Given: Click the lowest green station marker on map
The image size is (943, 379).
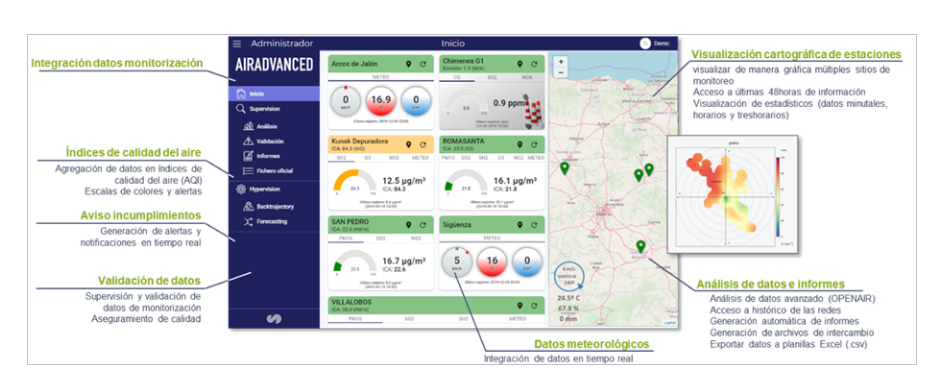Looking at the screenshot, I should point(640,247).
